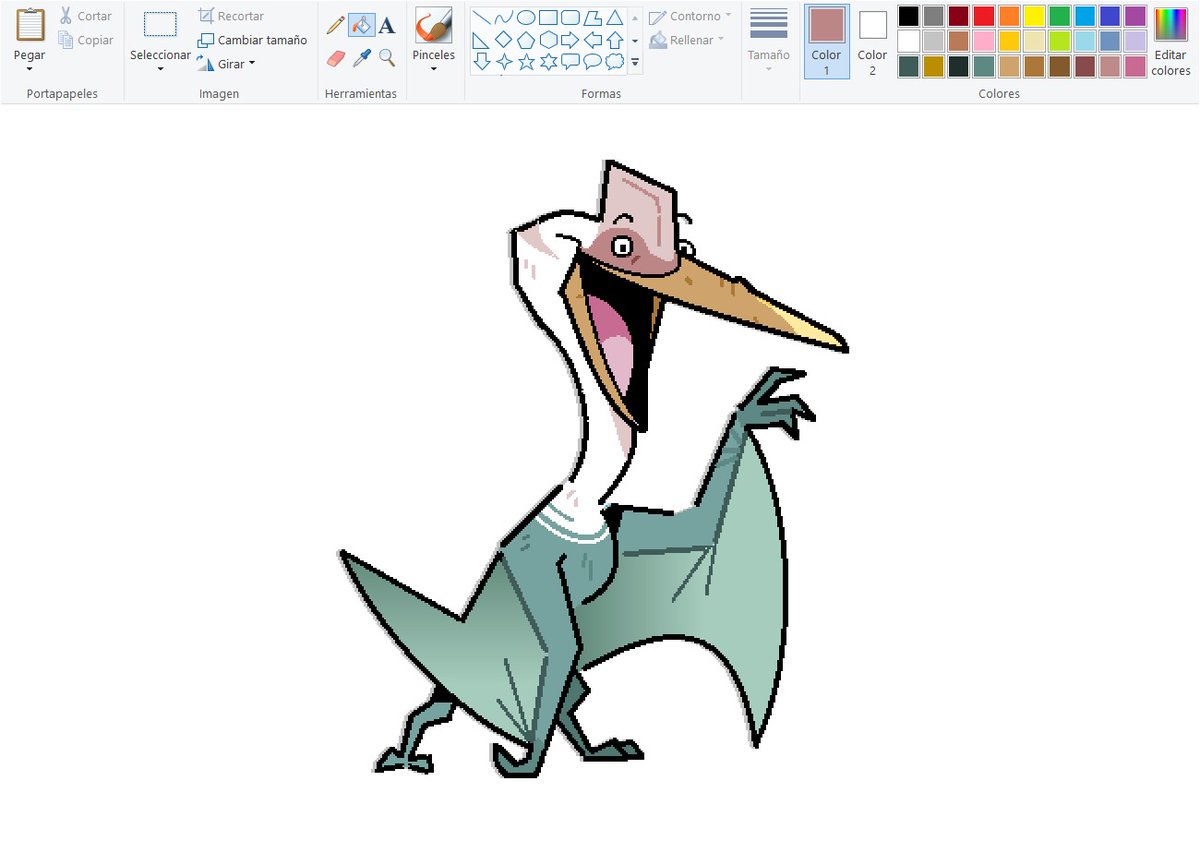Screen dimensions: 1200x841
Task: Select the eyedropper color picker tool
Action: (361, 57)
